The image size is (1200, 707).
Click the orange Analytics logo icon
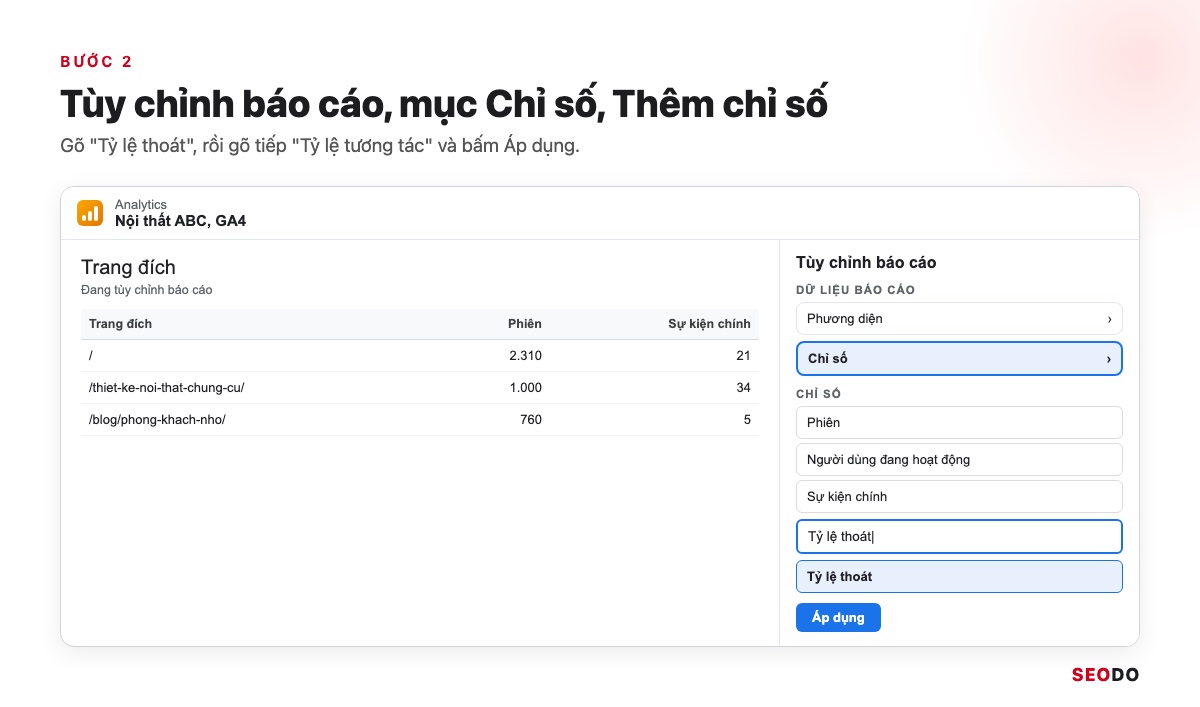(90, 213)
